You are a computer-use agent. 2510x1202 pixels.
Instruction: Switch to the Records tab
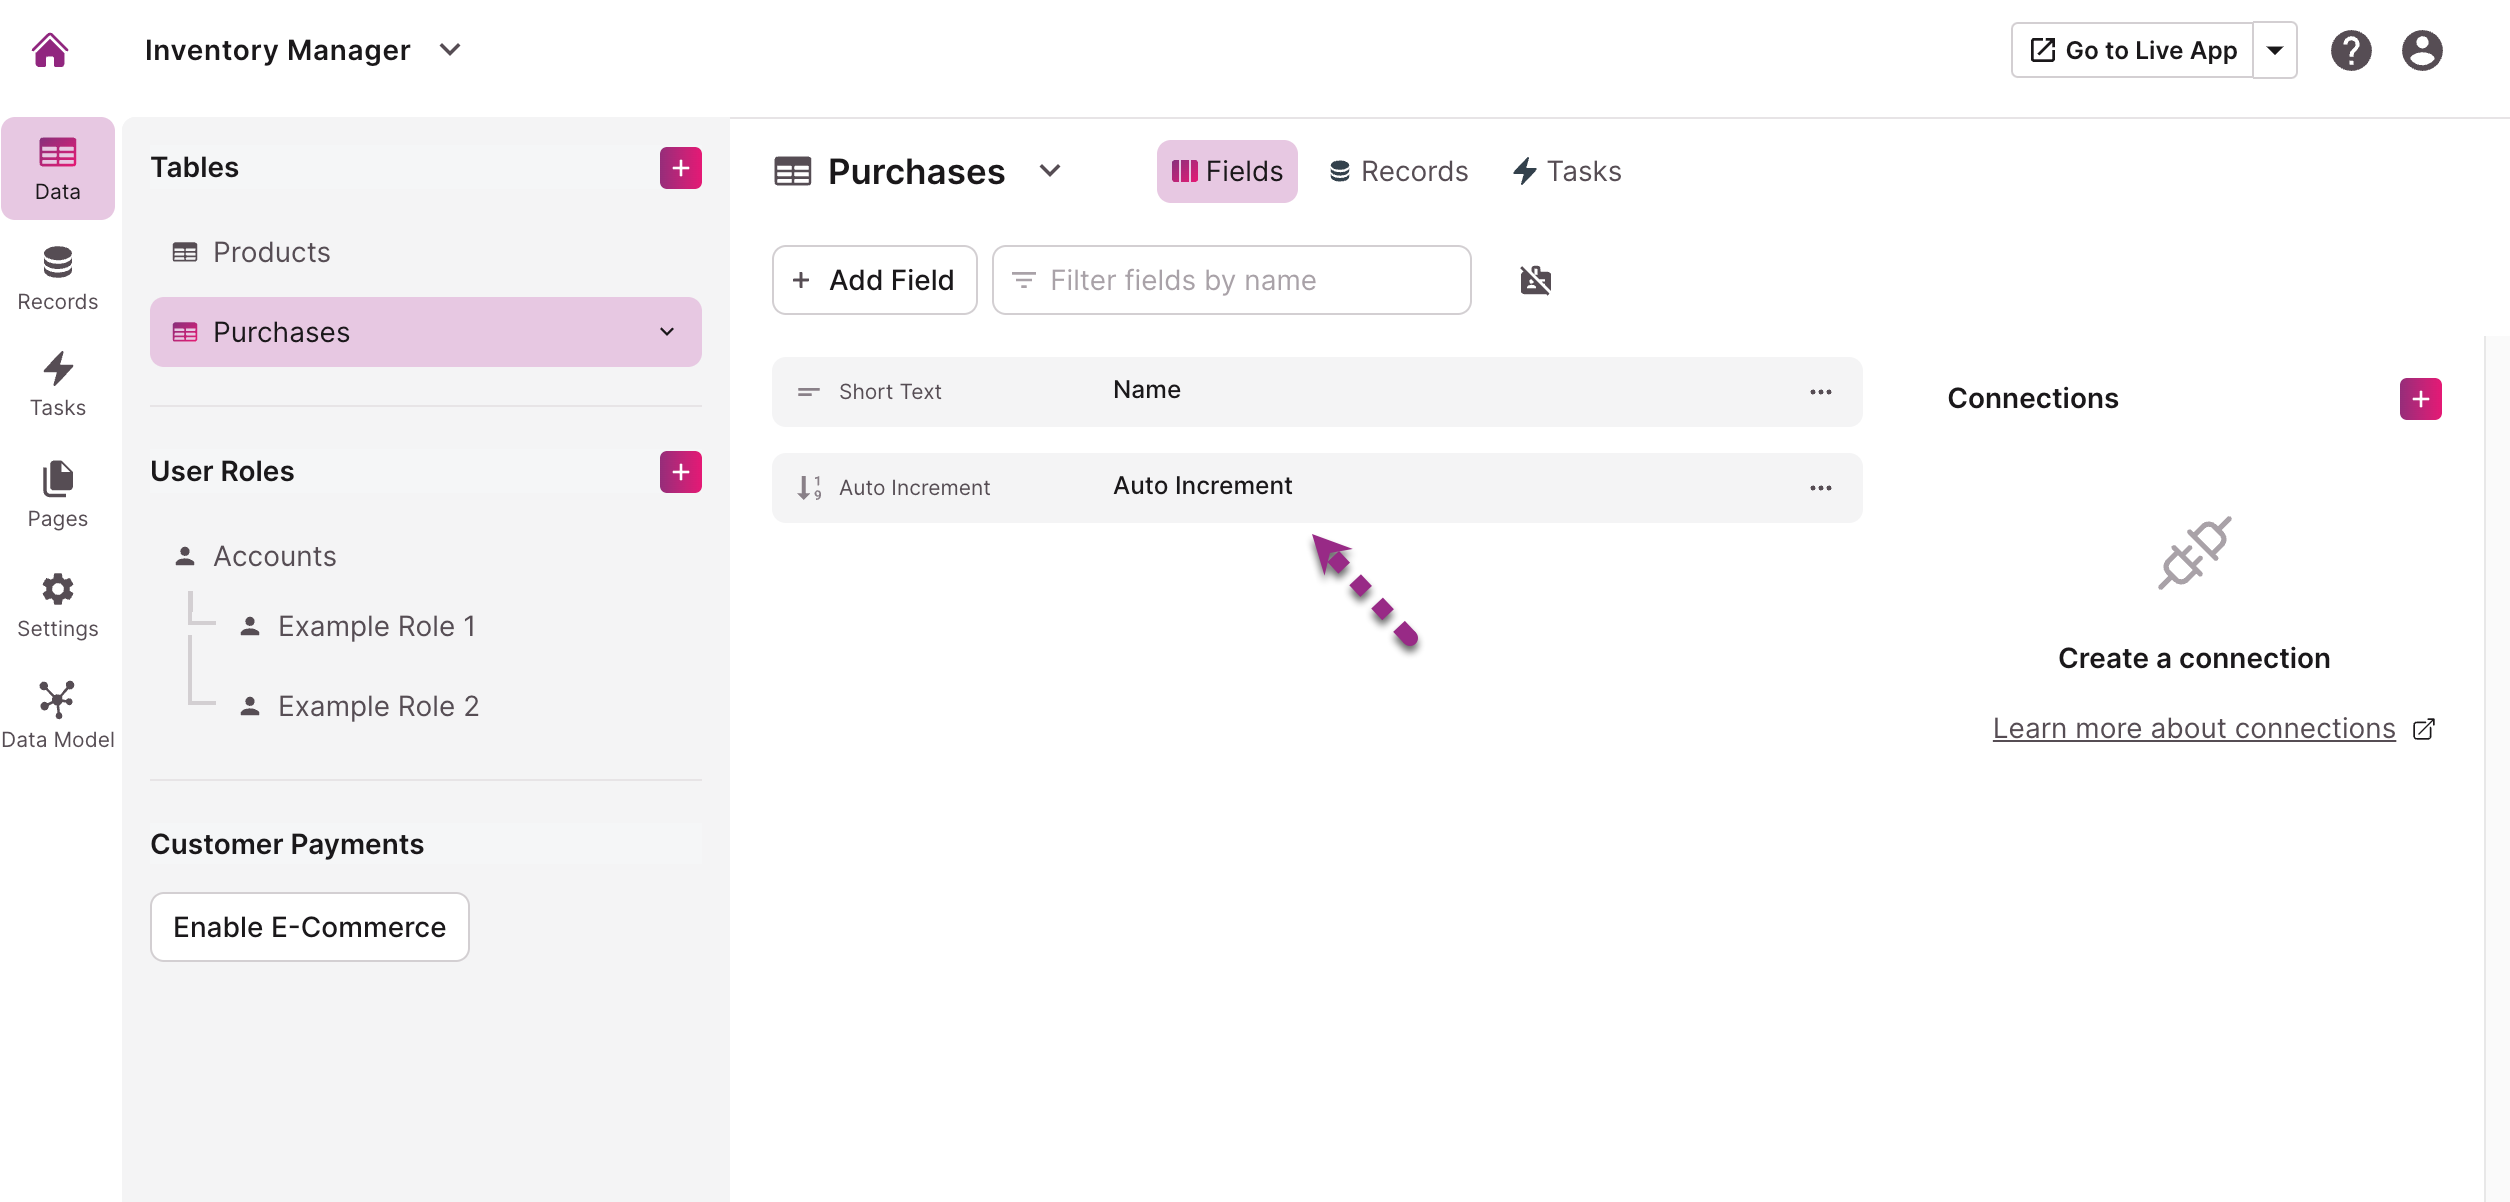1398,171
